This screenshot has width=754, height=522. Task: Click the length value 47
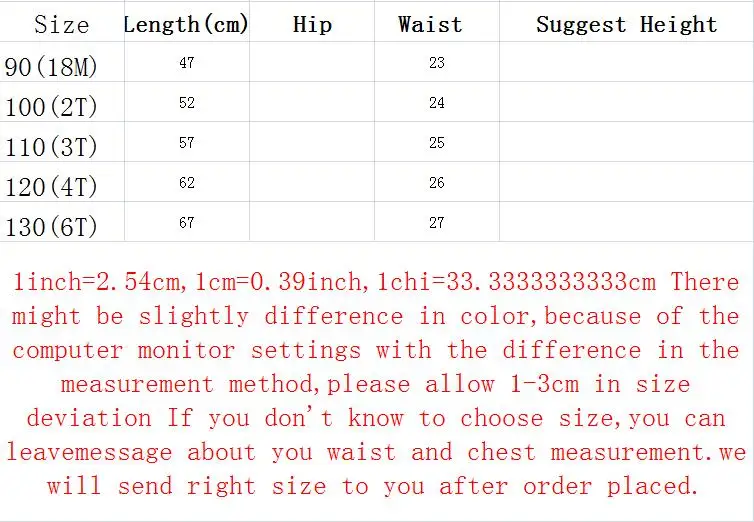tap(187, 62)
